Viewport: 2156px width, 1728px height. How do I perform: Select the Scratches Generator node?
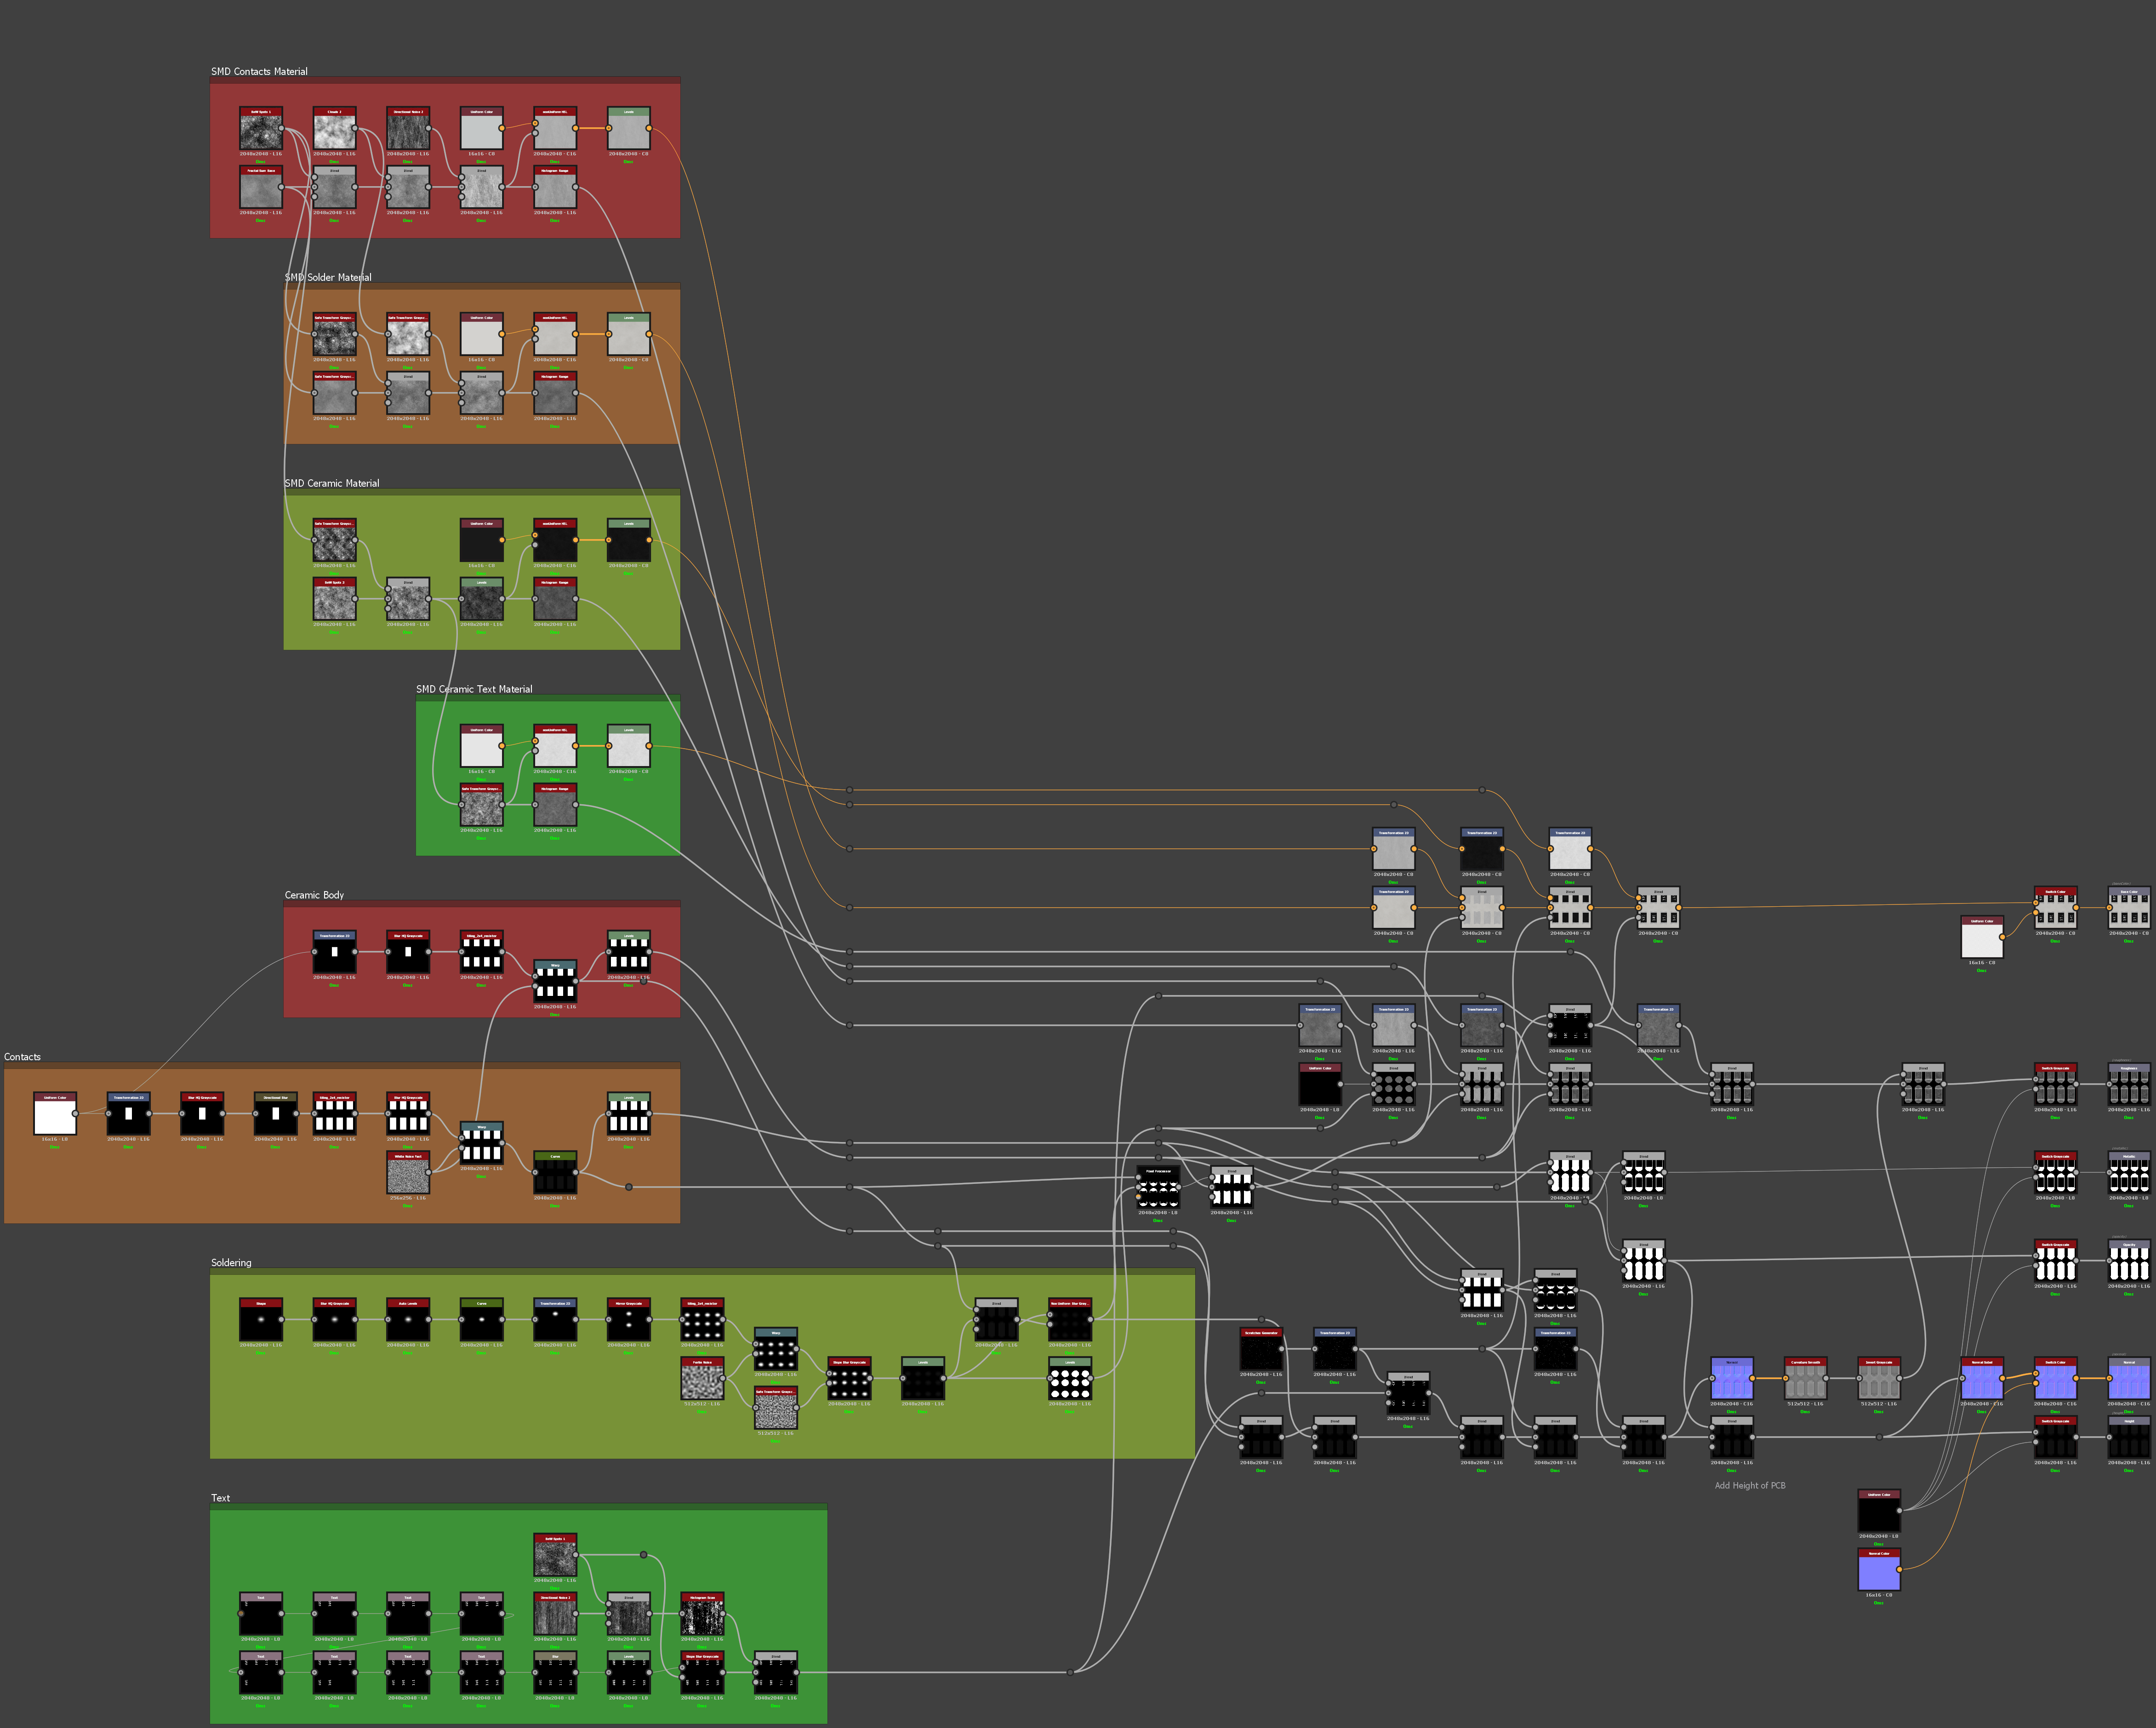point(1261,1351)
